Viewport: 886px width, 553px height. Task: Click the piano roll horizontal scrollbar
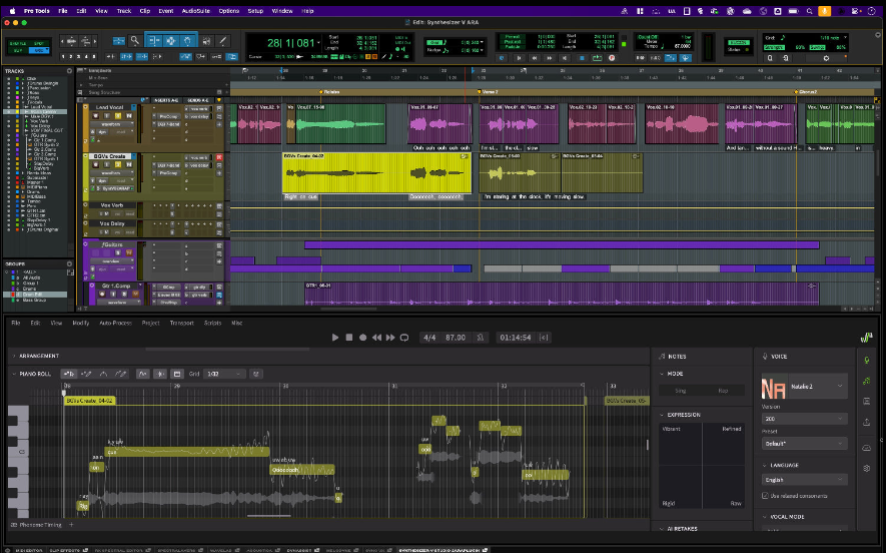click(269, 515)
